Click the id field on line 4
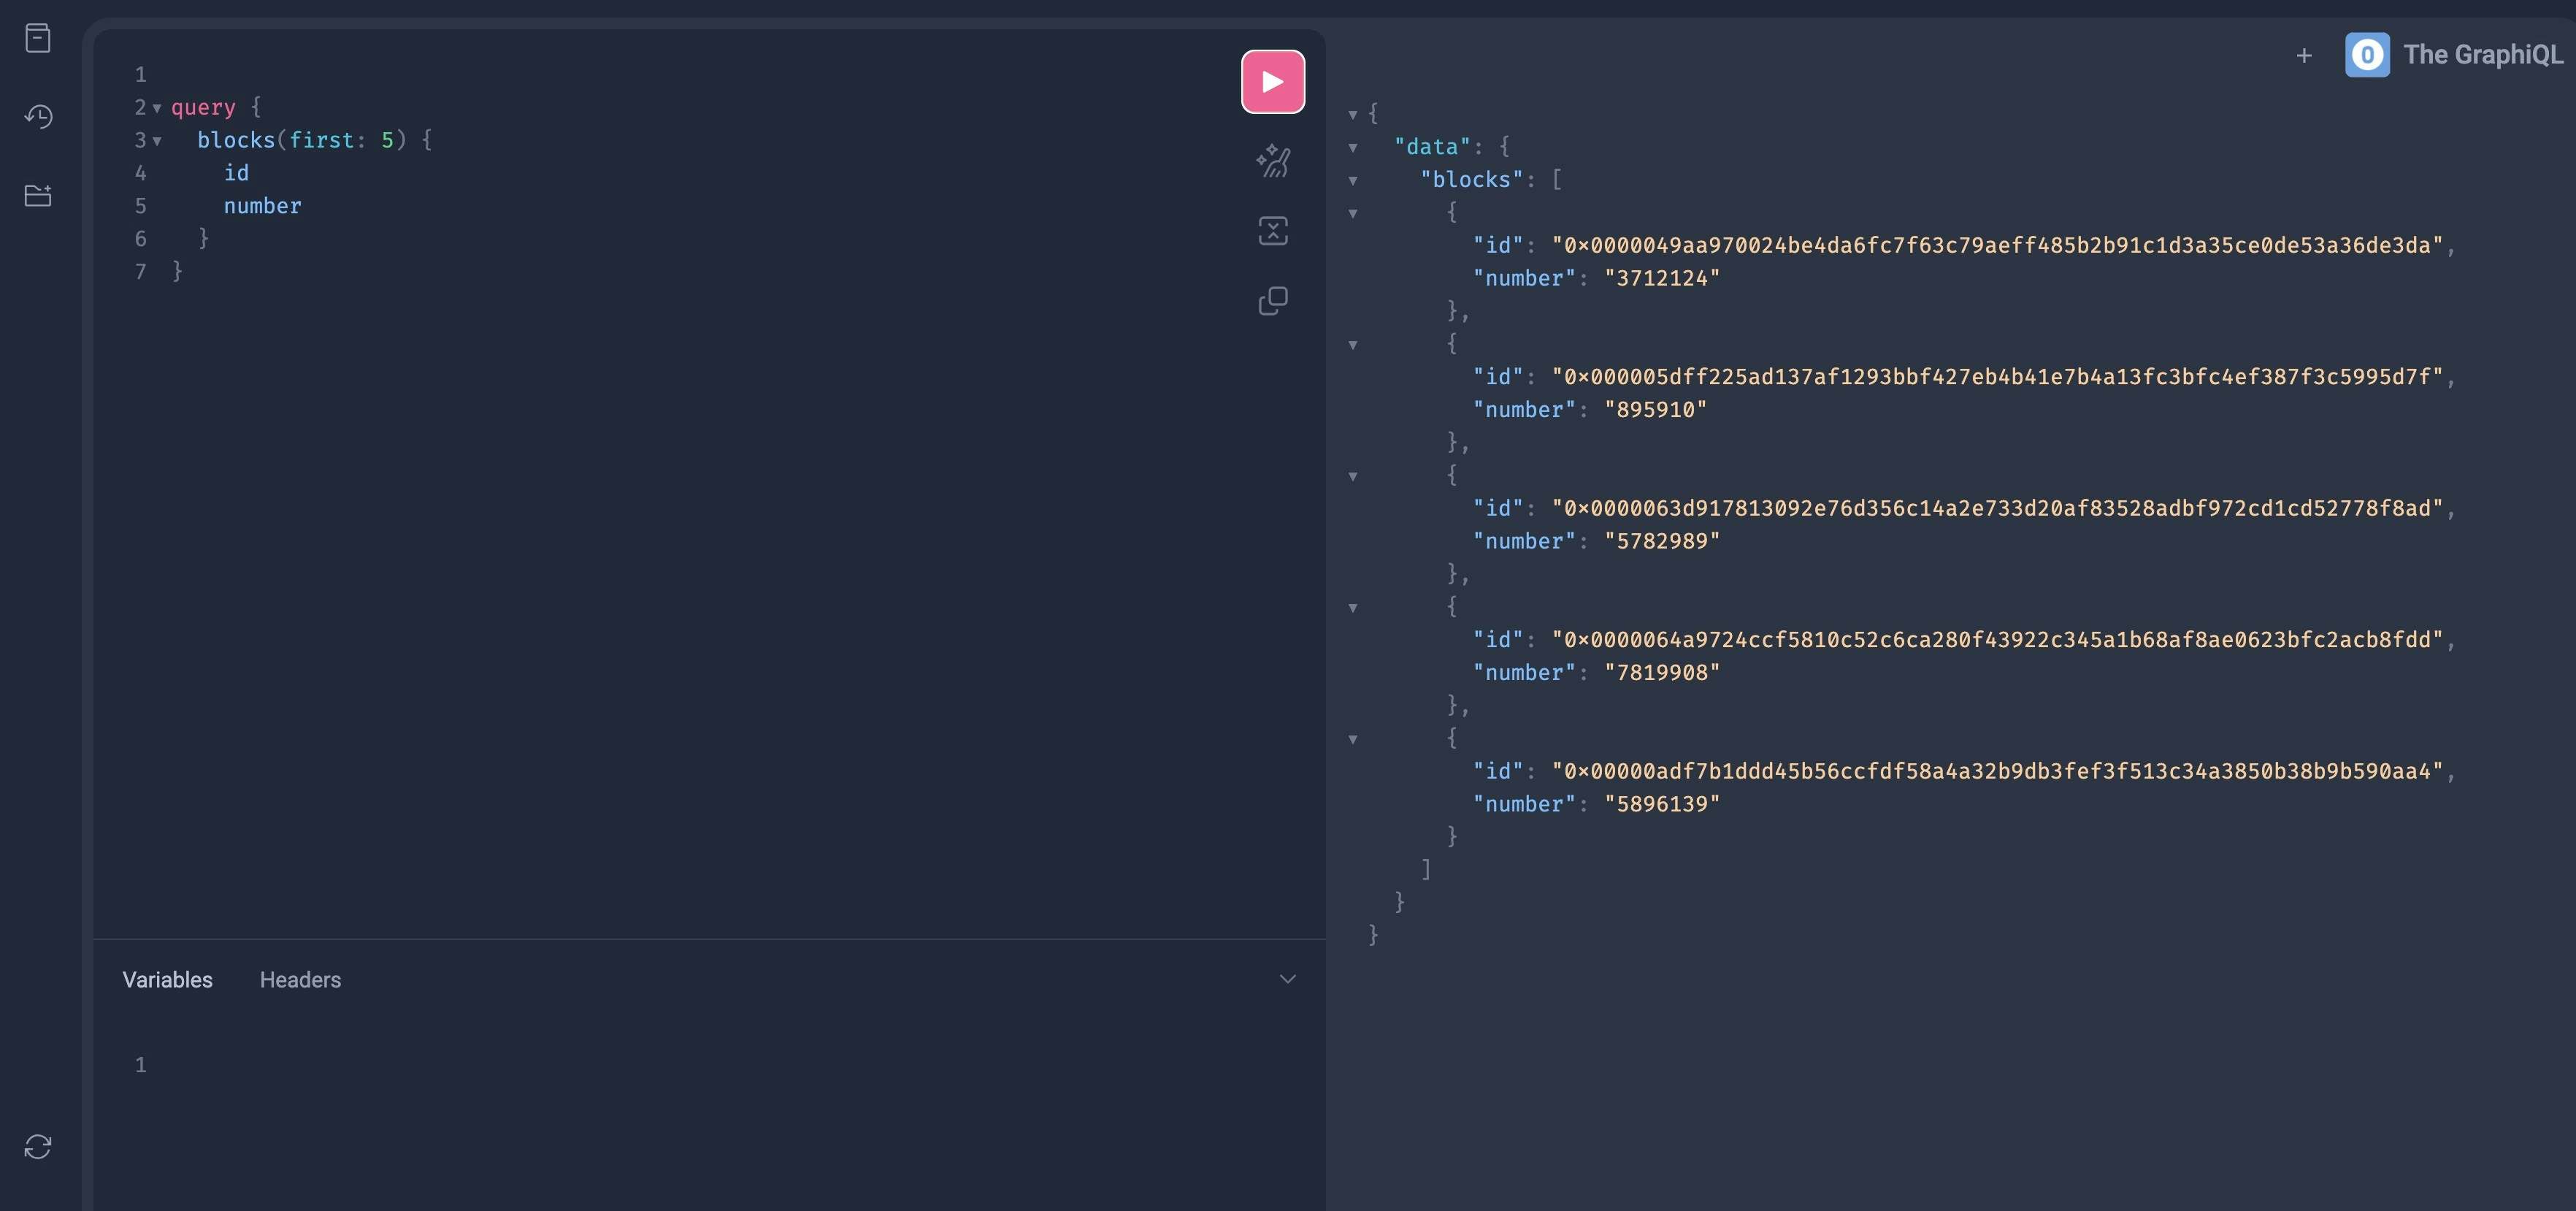Image resolution: width=2576 pixels, height=1211 pixels. pyautogui.click(x=236, y=173)
